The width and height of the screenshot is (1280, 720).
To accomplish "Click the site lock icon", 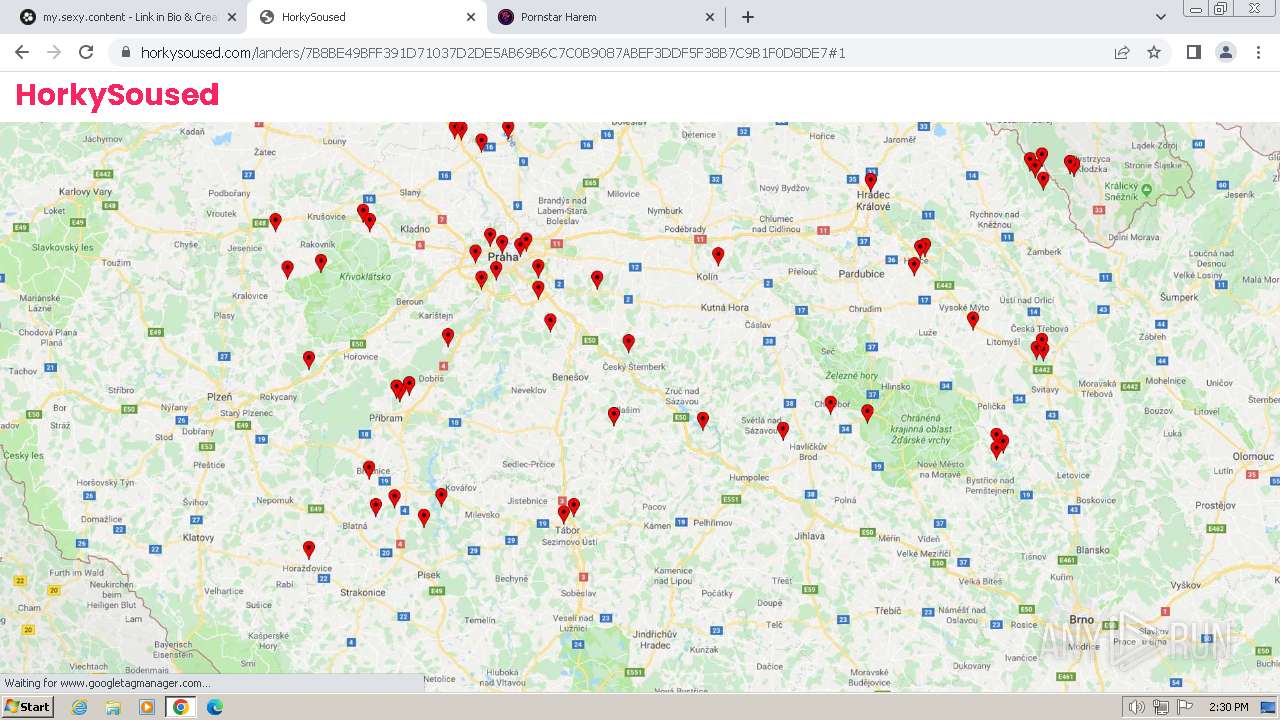I will coord(124,52).
